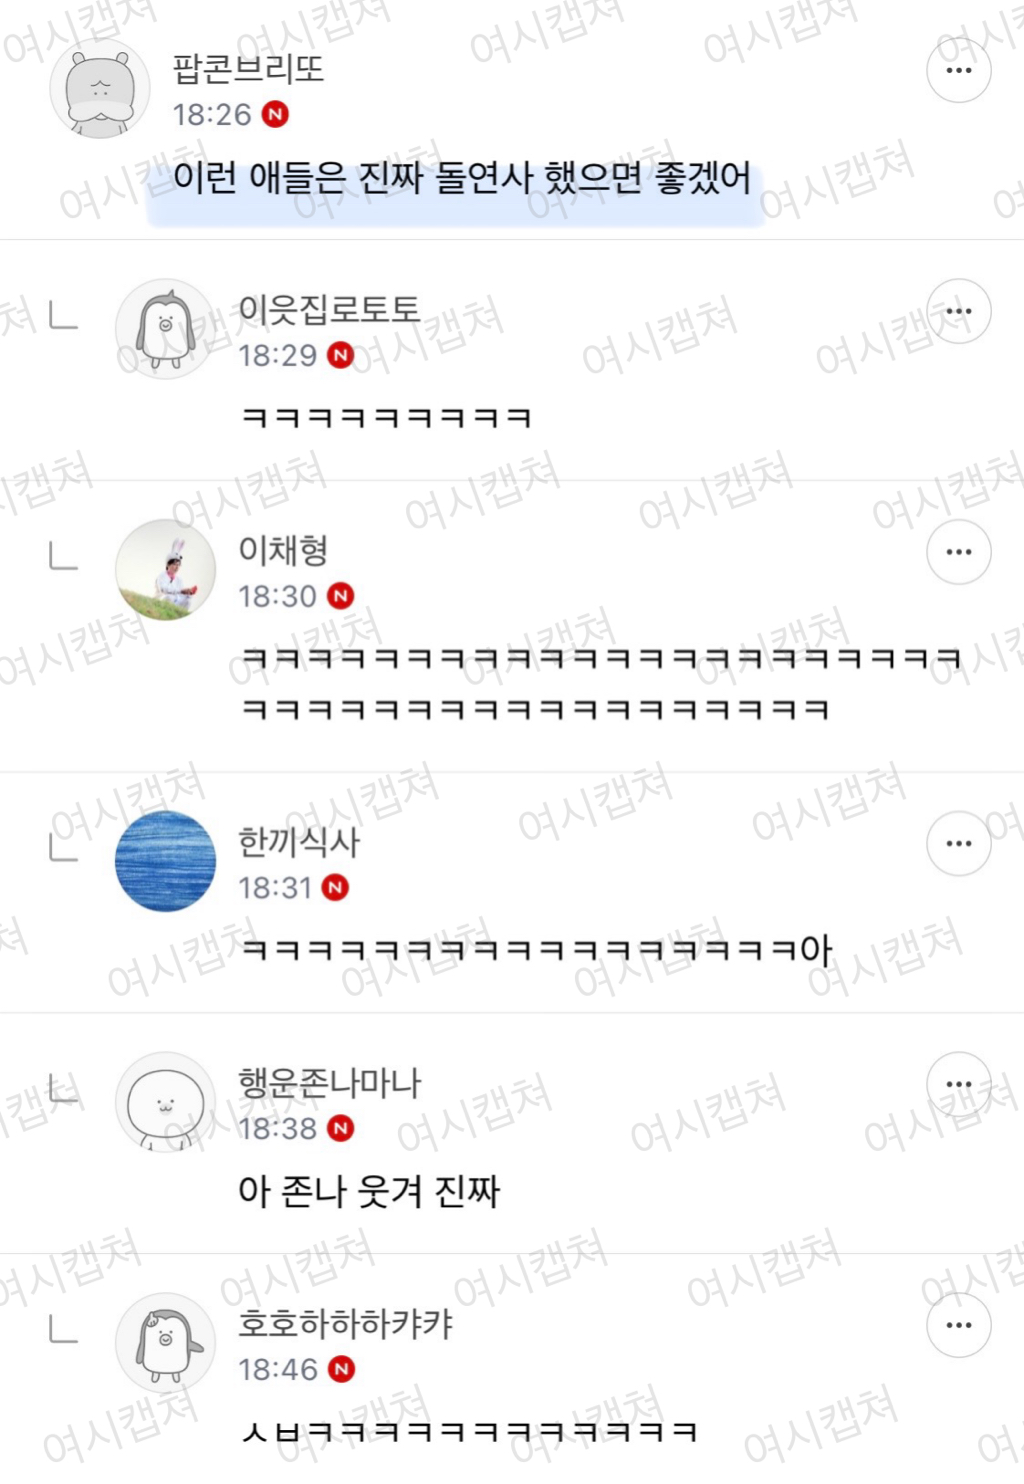Screen dimensions: 1024x1484
Task: Open 팝콘브리또's hippo profile picture
Action: (100, 89)
